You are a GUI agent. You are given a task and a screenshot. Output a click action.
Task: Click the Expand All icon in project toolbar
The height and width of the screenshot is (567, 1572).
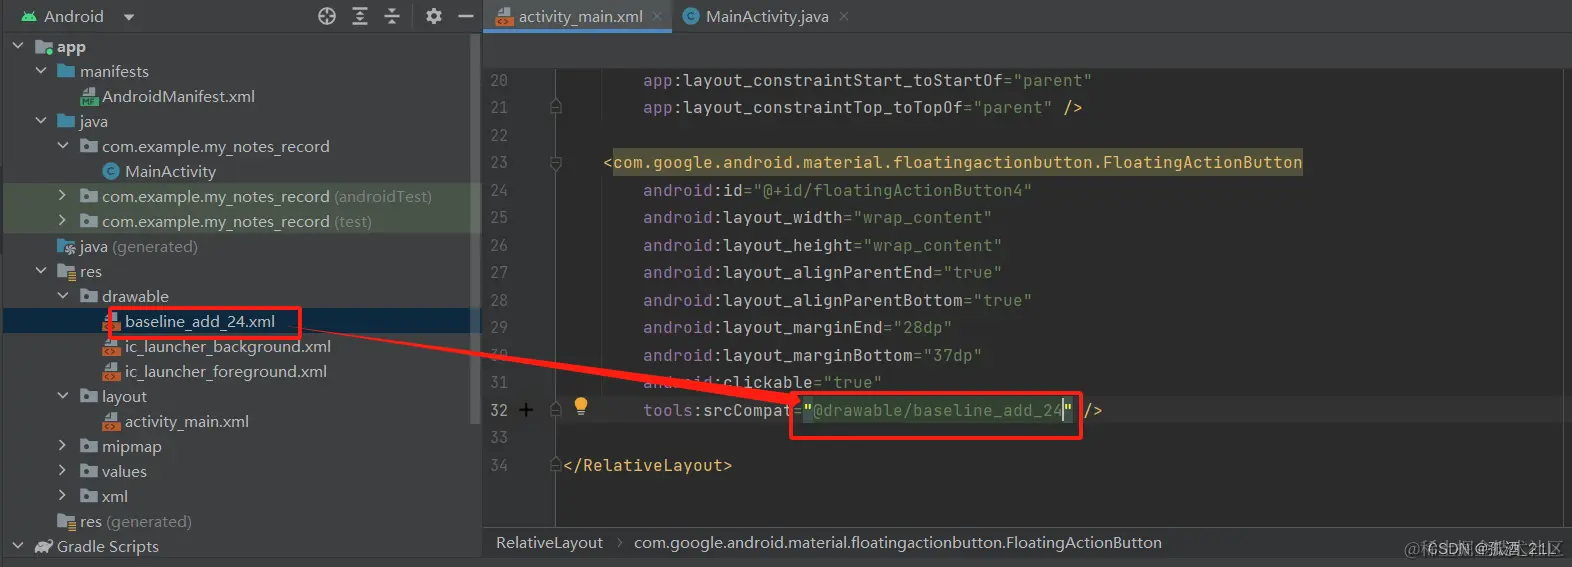(x=360, y=16)
